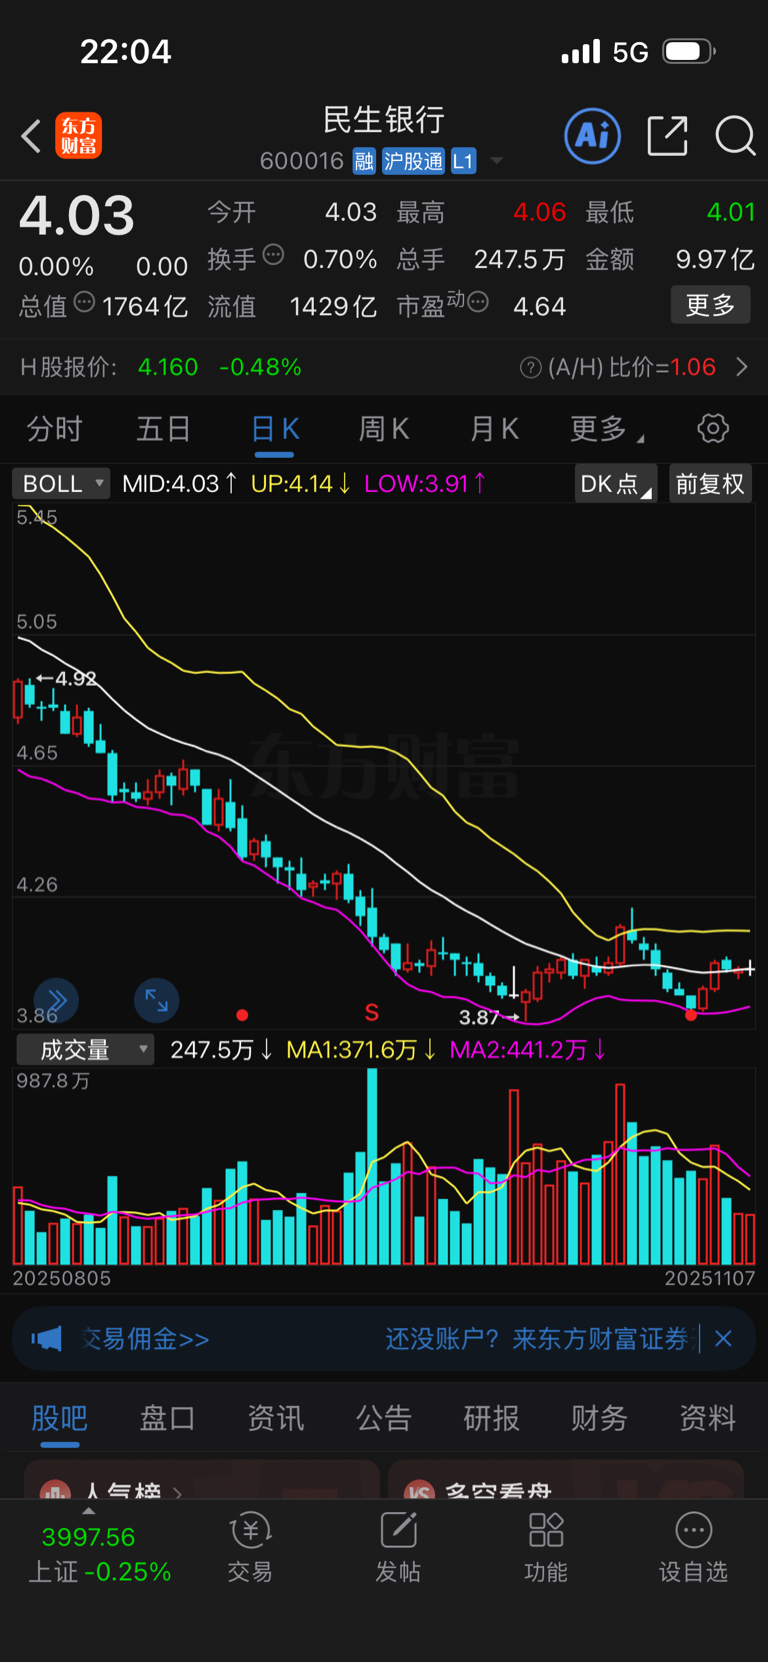Image resolution: width=768 pixels, height=1663 pixels.
Task: Open the 东方财富 app logo
Action: [78, 136]
